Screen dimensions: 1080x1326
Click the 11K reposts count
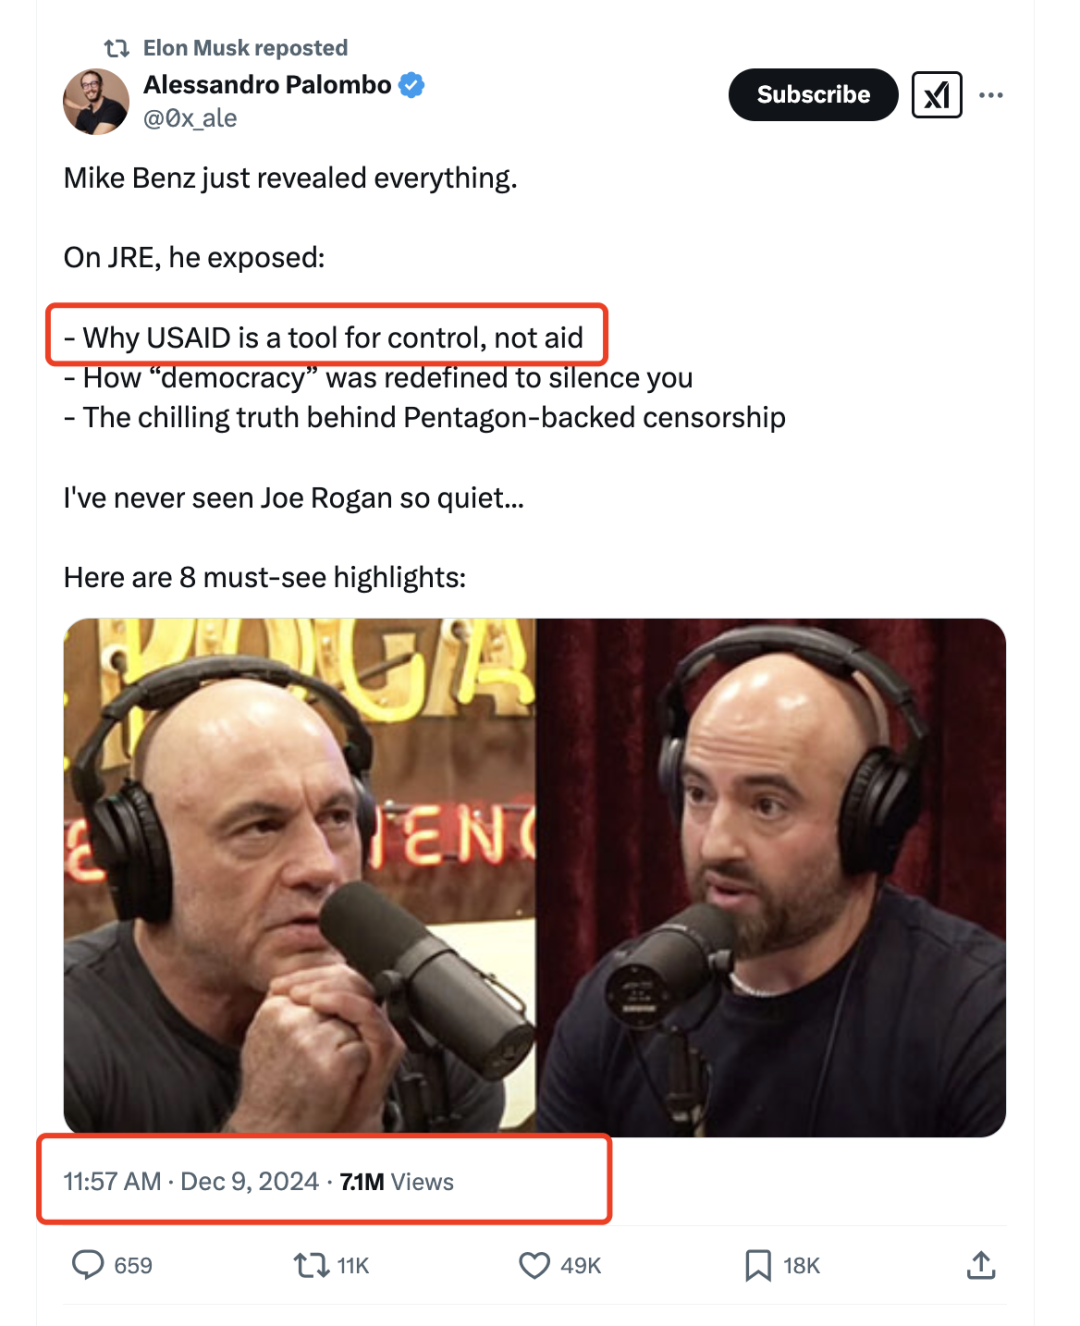(353, 1266)
